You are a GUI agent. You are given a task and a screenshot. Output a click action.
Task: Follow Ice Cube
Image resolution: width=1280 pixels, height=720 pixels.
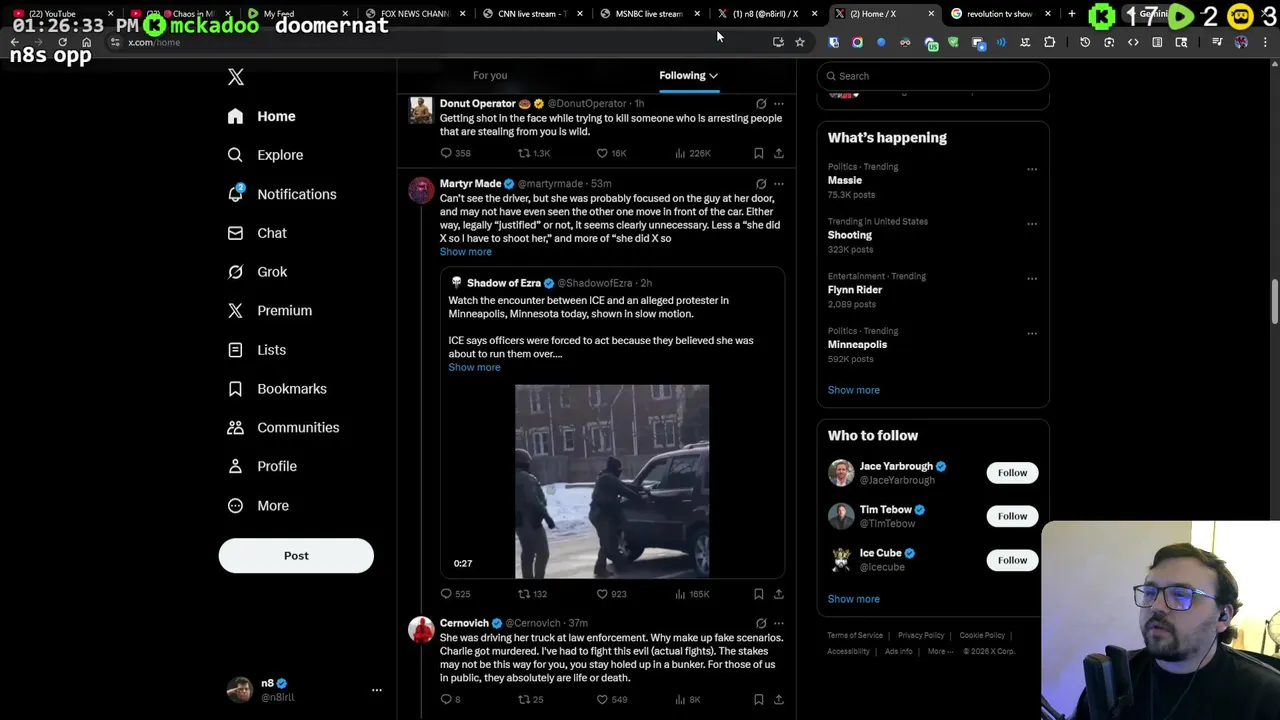(1012, 560)
